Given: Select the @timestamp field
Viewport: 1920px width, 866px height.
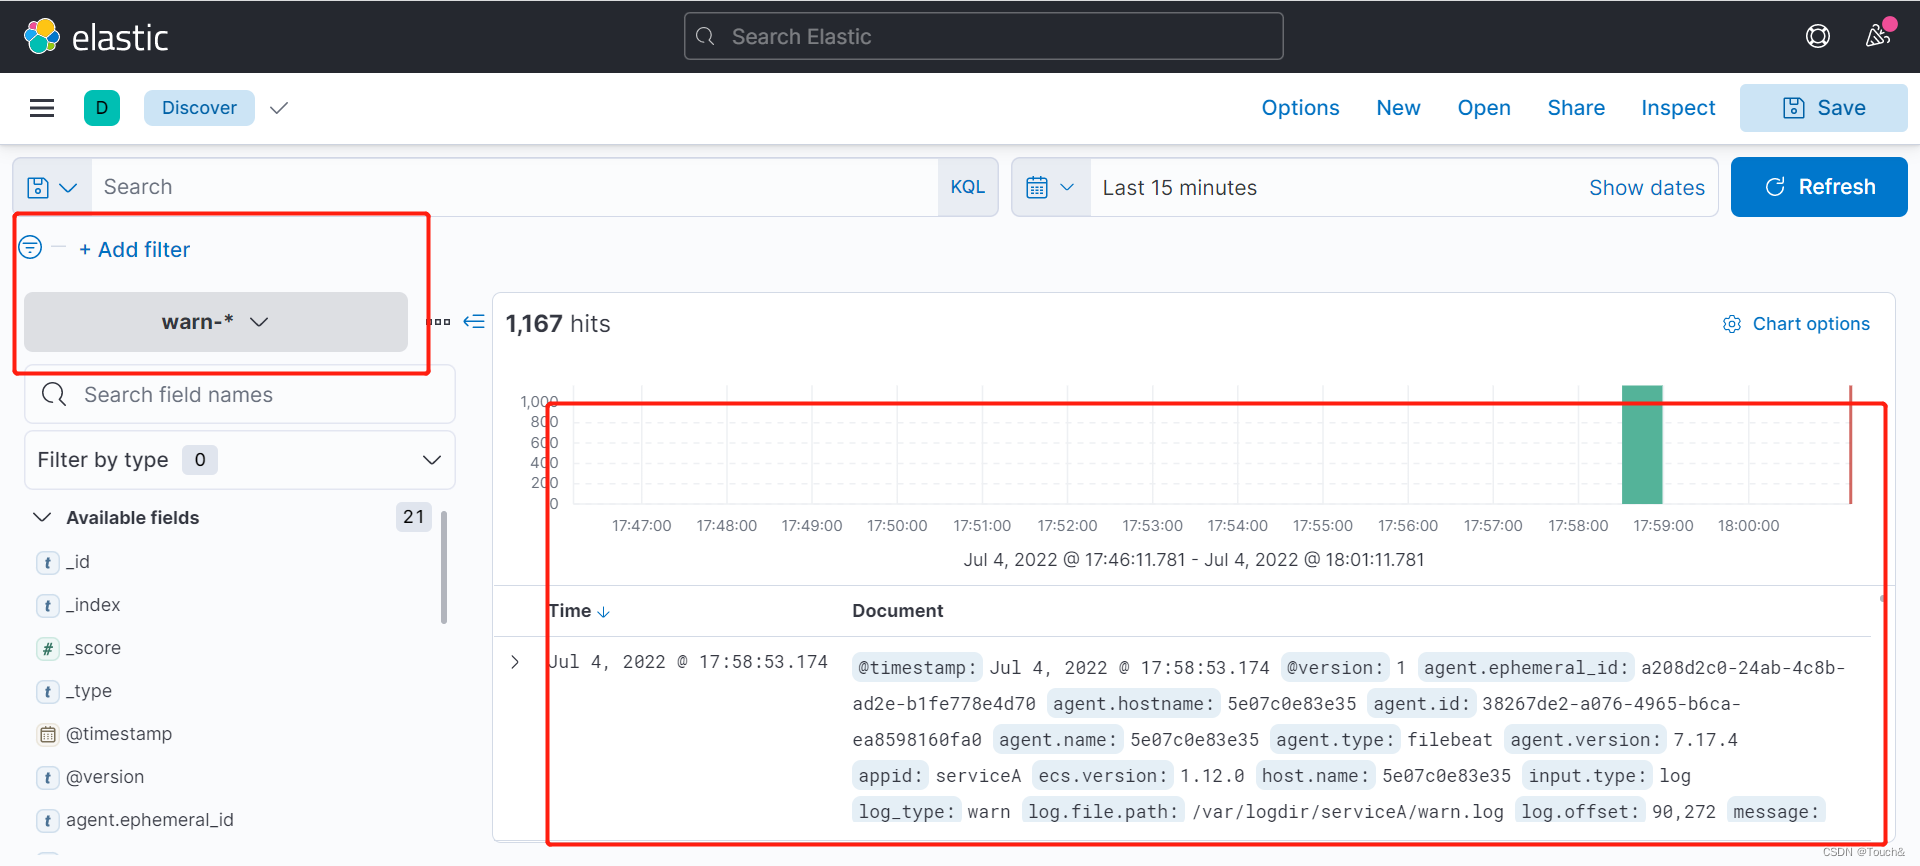Looking at the screenshot, I should tap(119, 734).
